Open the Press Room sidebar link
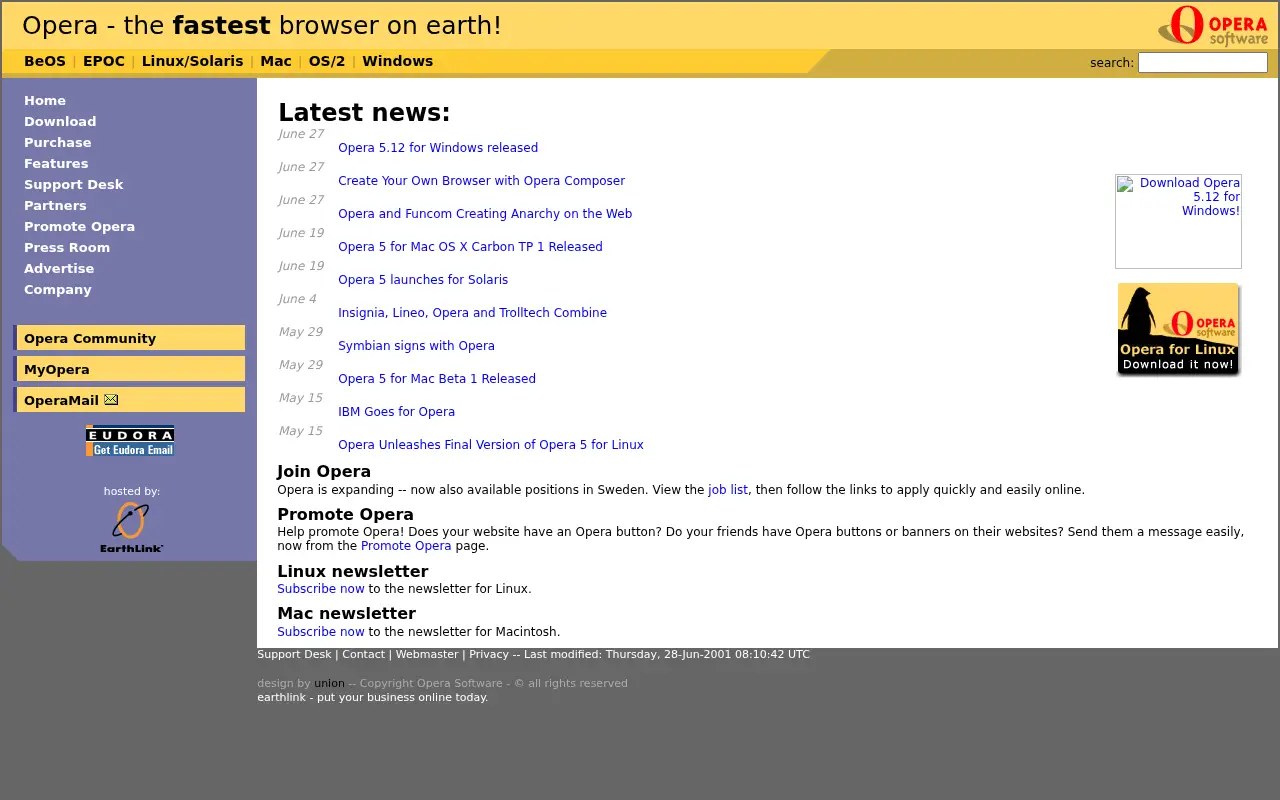1280x800 pixels. [x=67, y=248]
